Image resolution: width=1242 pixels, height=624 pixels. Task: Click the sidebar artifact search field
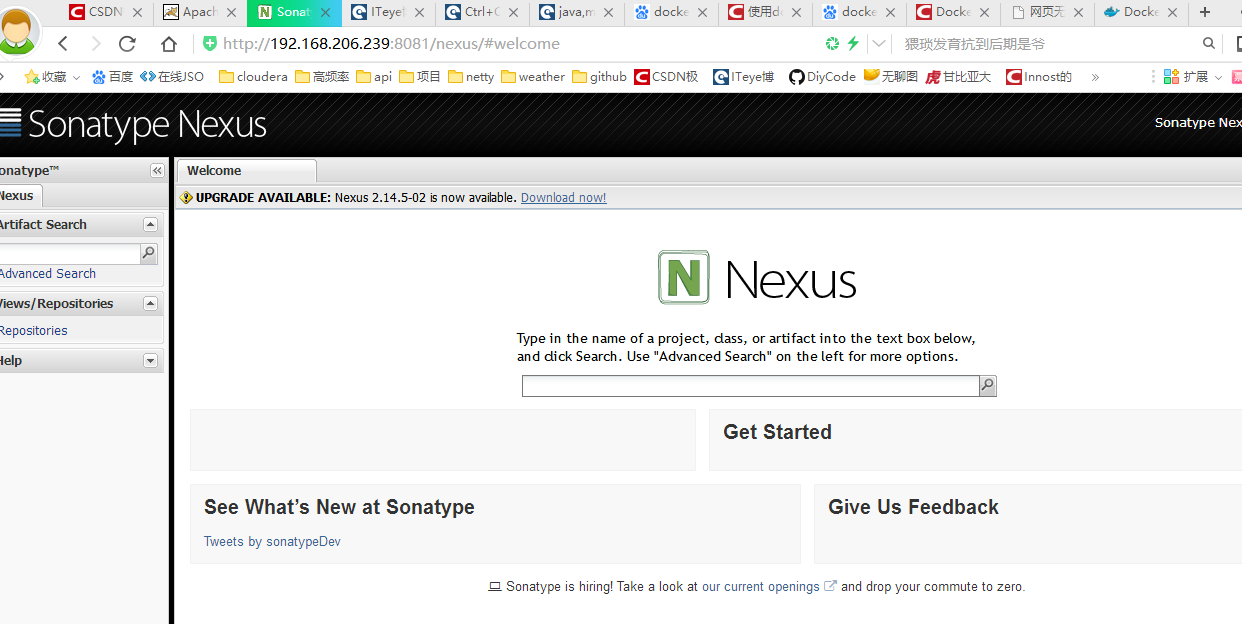pos(69,254)
